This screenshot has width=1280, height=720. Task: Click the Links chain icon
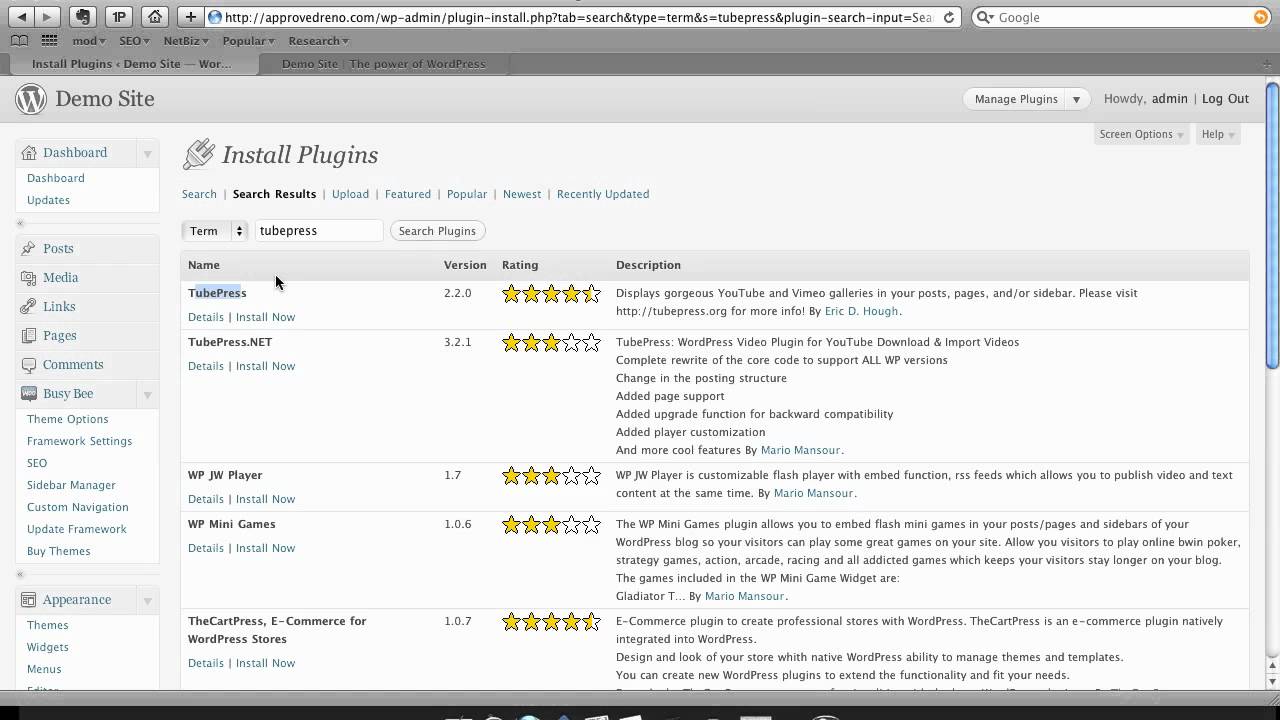(x=29, y=307)
